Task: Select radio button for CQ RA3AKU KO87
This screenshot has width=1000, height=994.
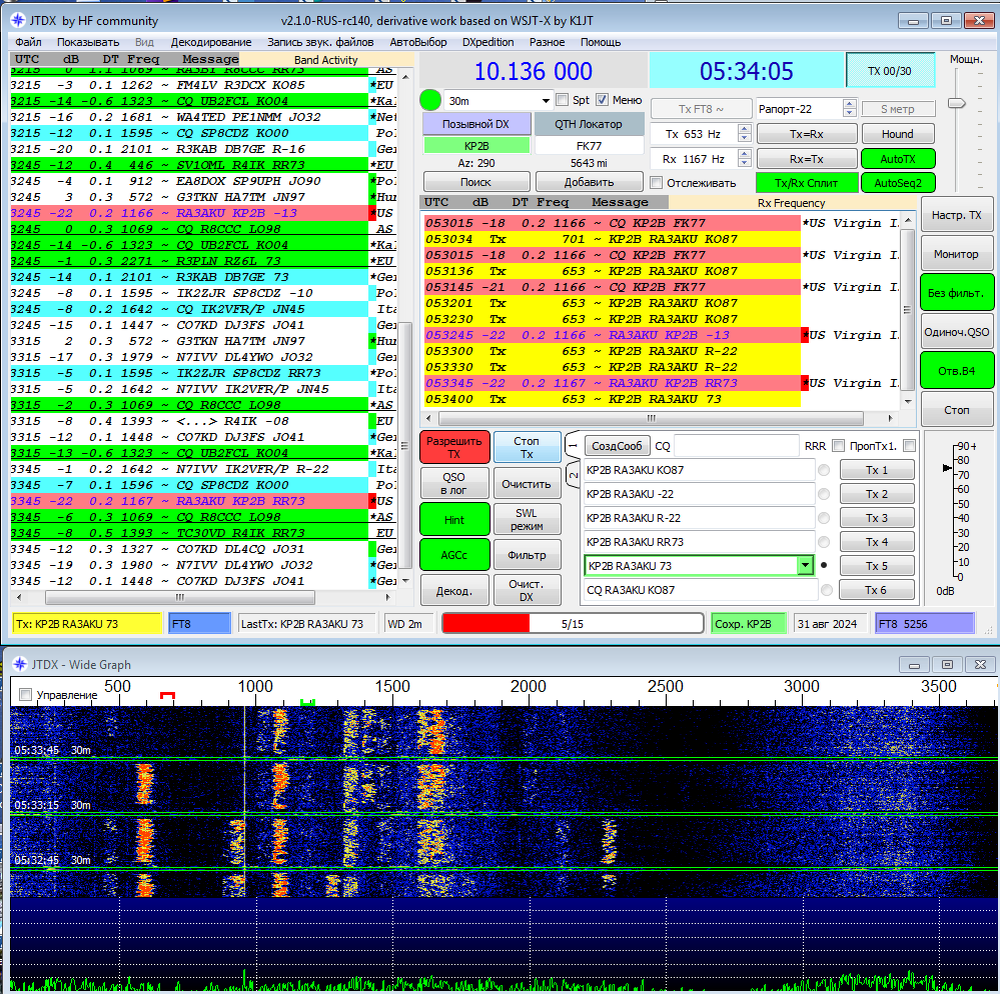Action: pyautogui.click(x=827, y=590)
